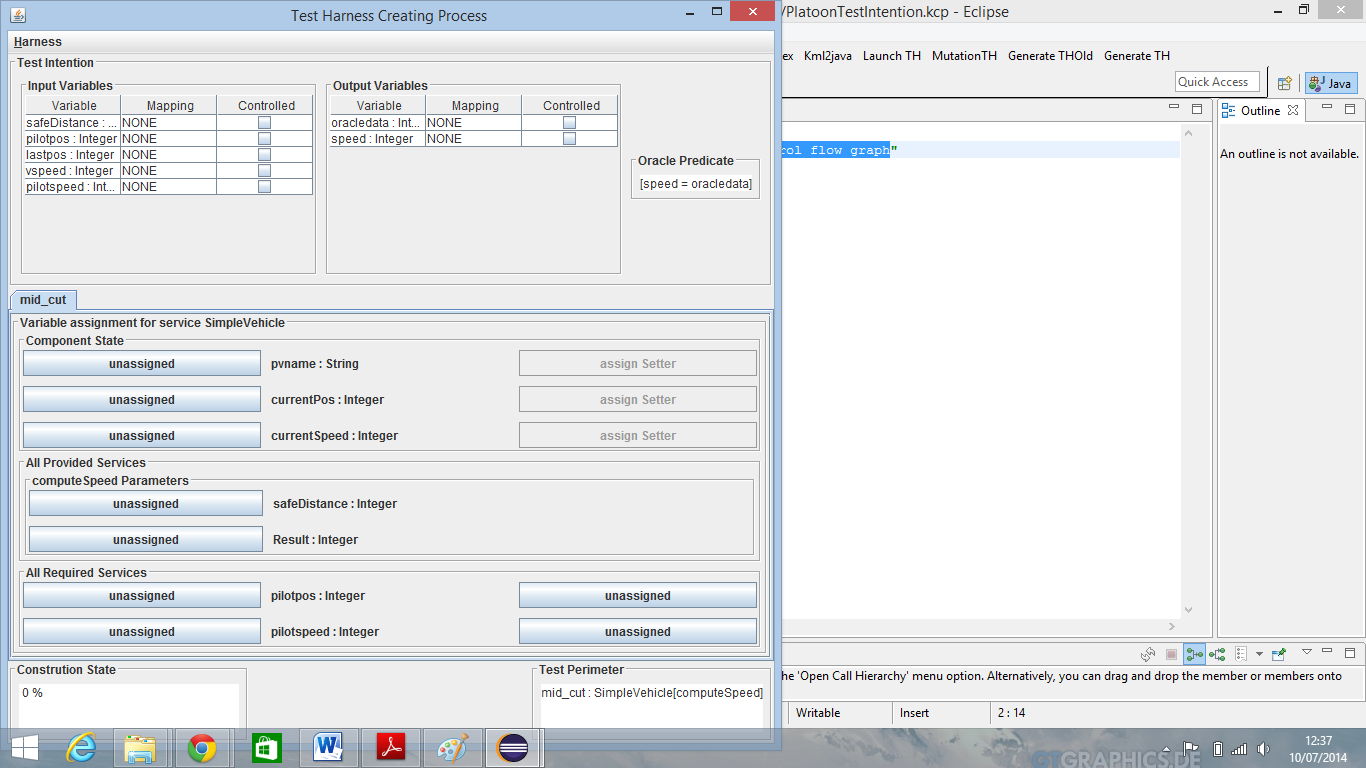Expand the call history dropdown arrow
The image size is (1366, 768).
(x=1258, y=654)
